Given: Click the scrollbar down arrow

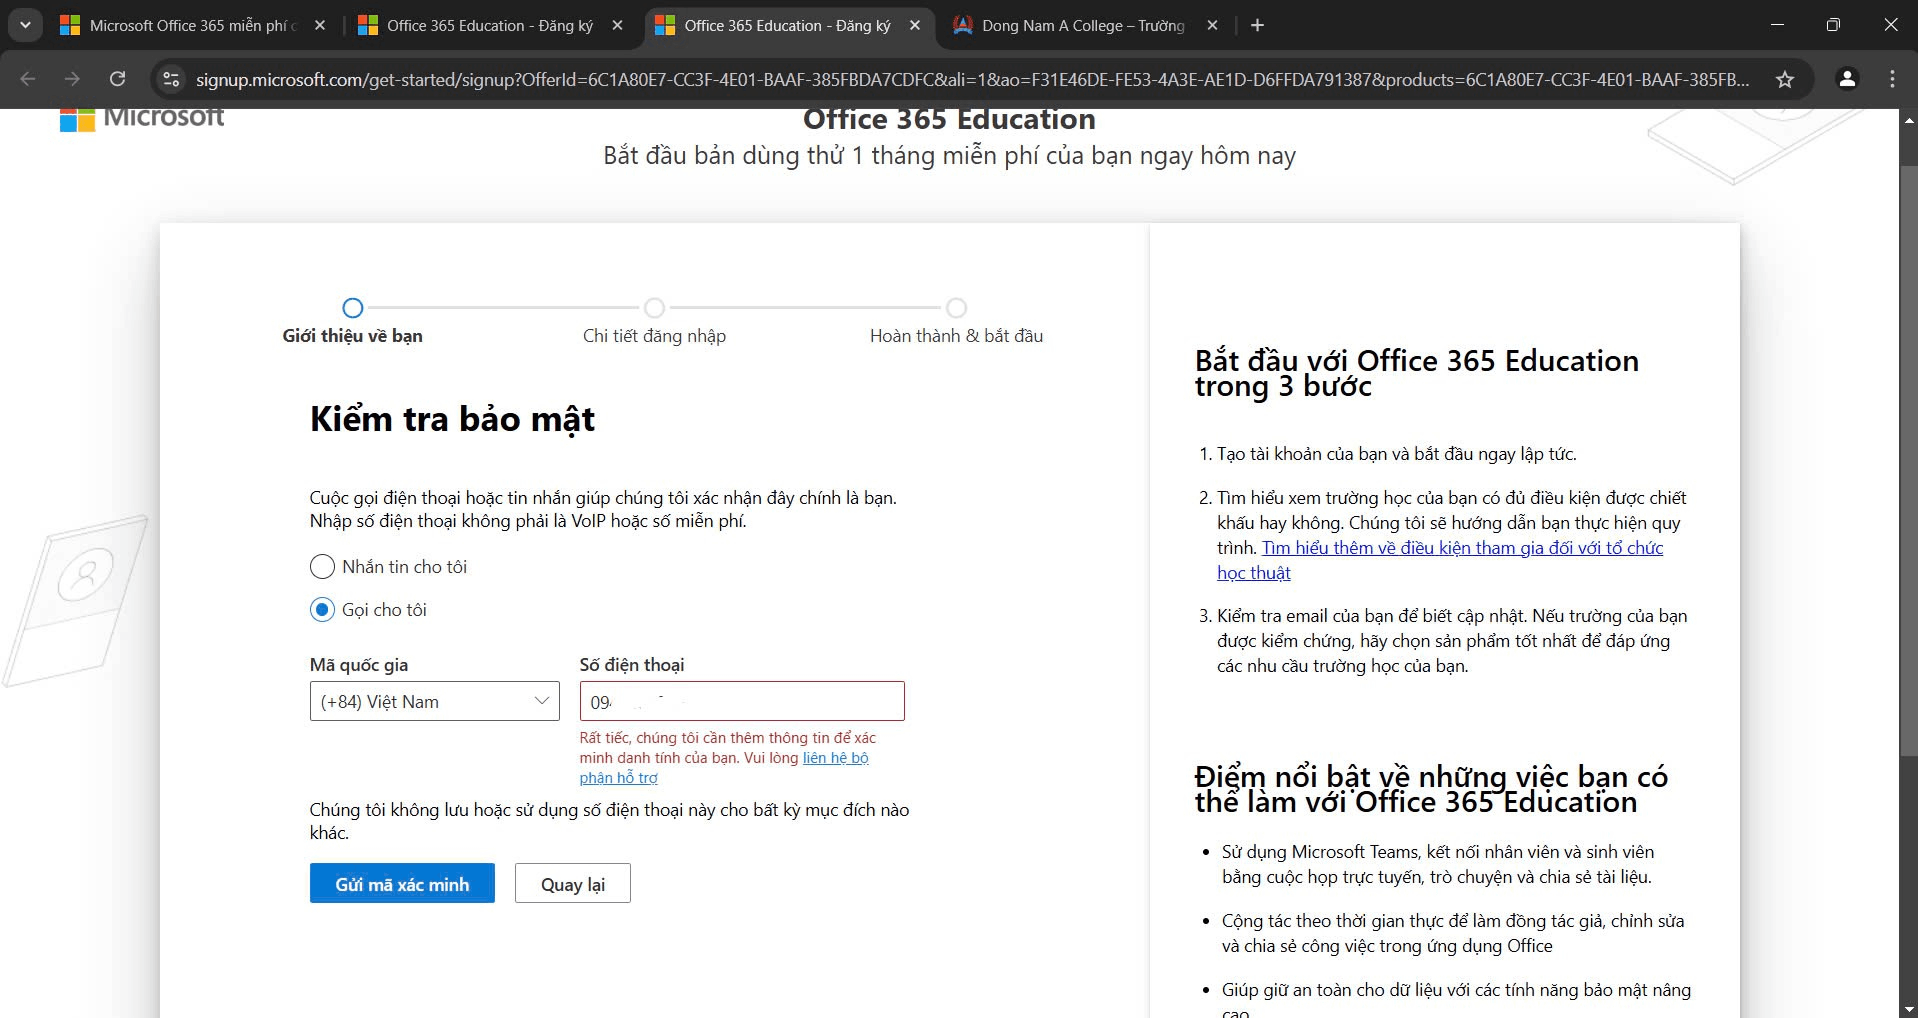Looking at the screenshot, I should click(x=1908, y=1008).
